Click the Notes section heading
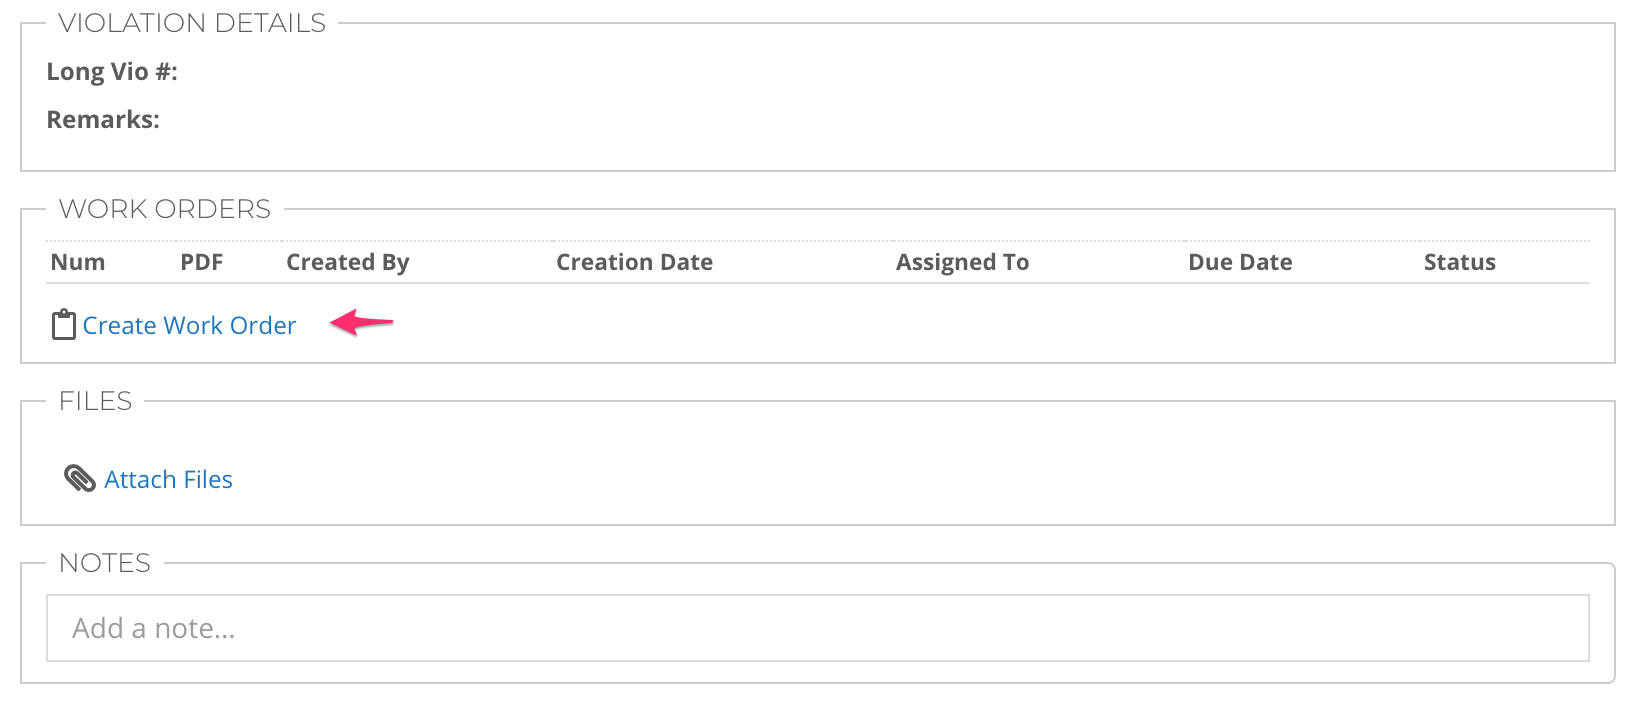Viewport: 1636px width, 706px height. tap(105, 563)
